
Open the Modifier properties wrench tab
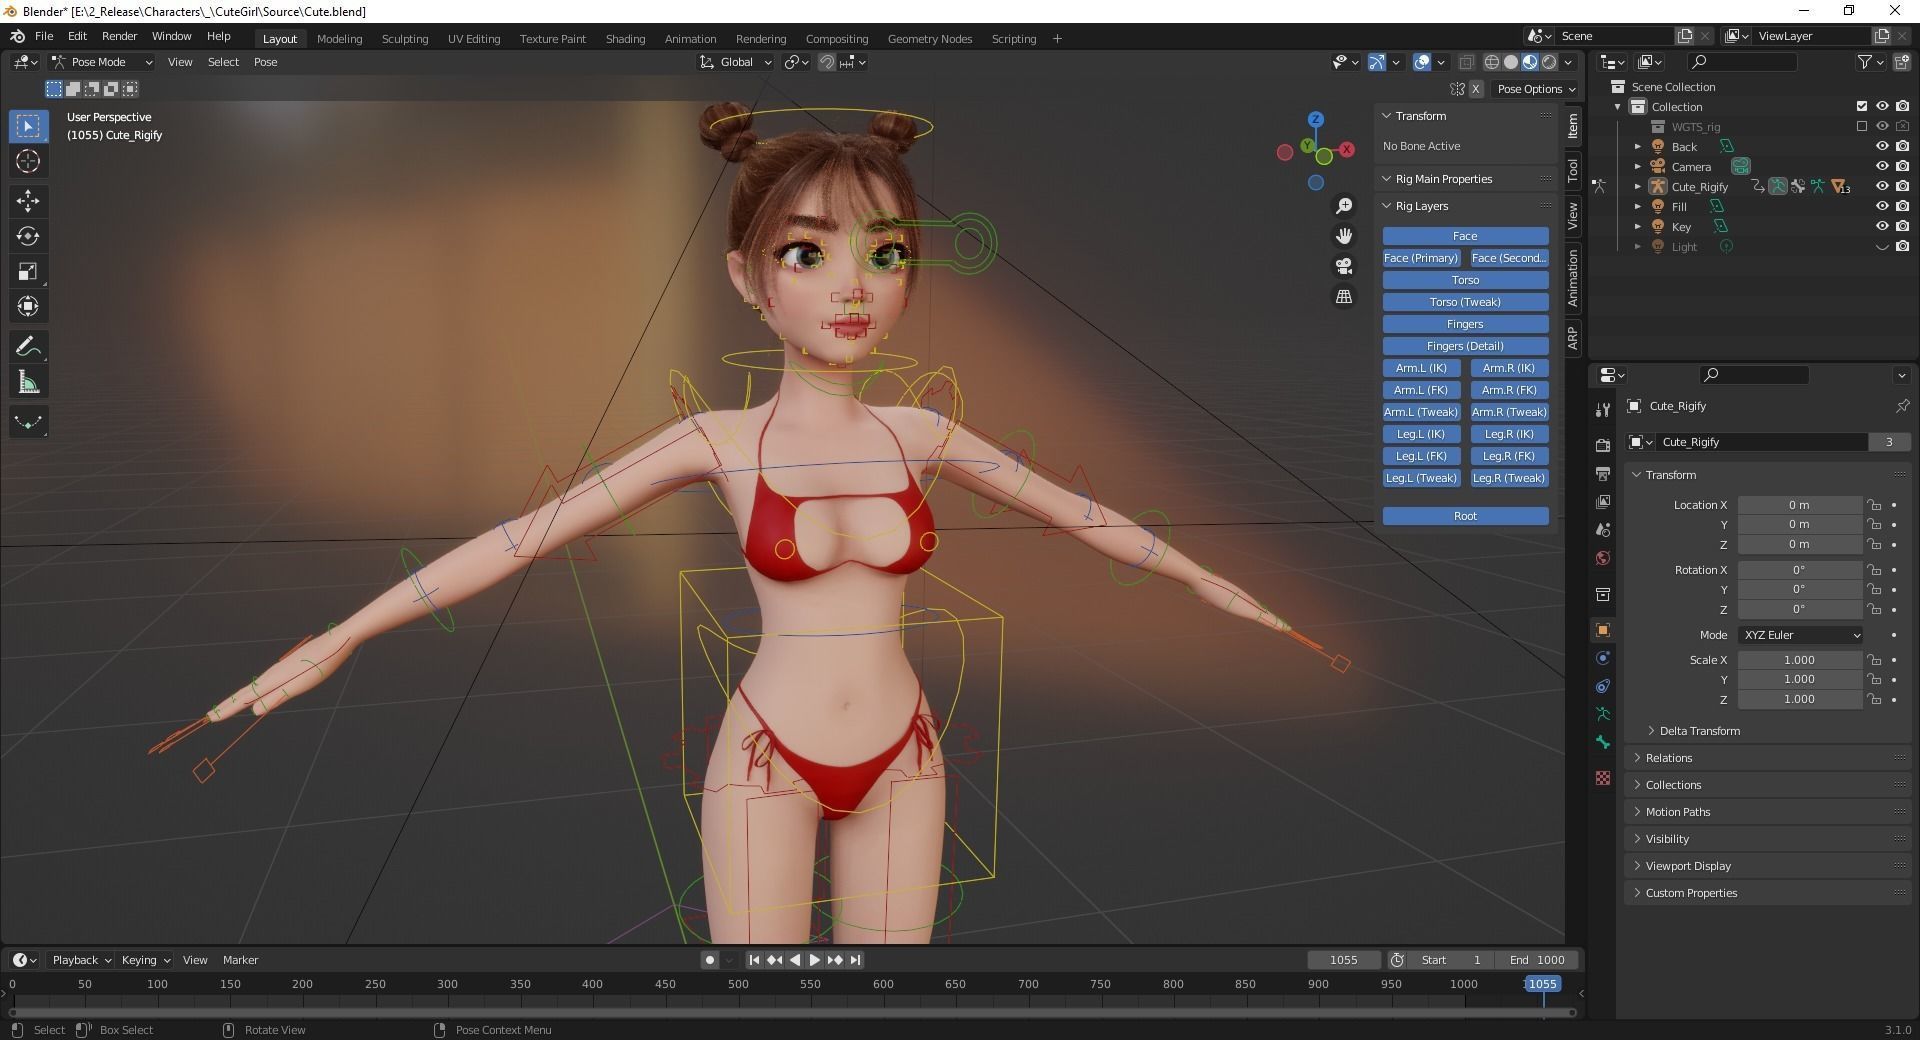click(1603, 411)
